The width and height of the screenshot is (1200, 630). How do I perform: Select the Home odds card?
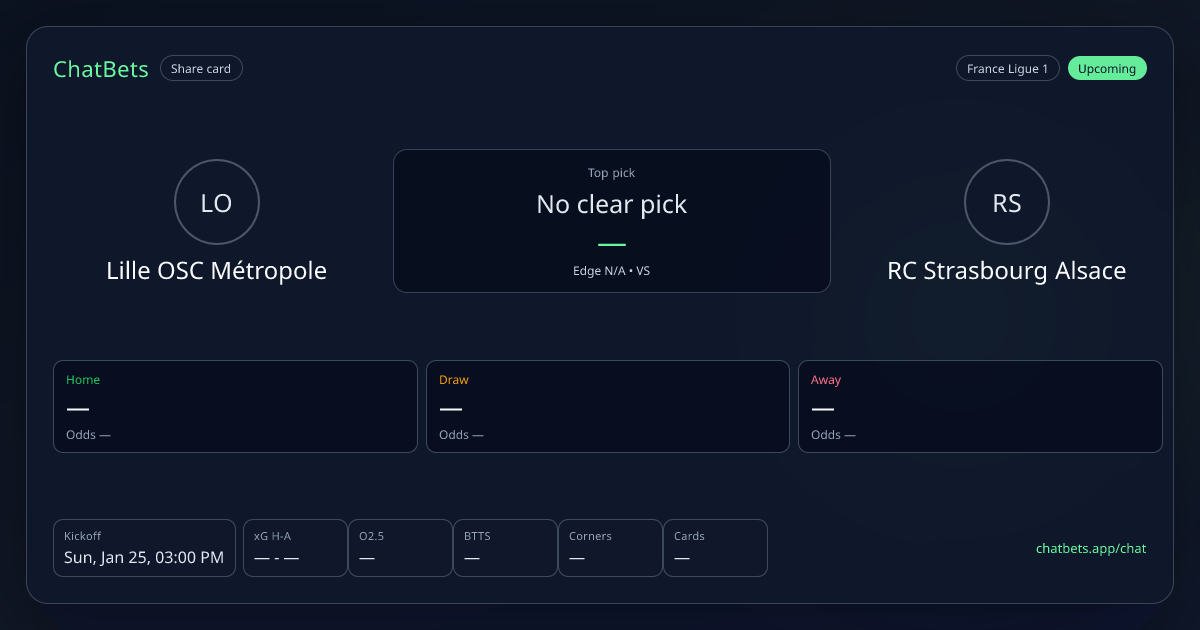click(x=235, y=406)
